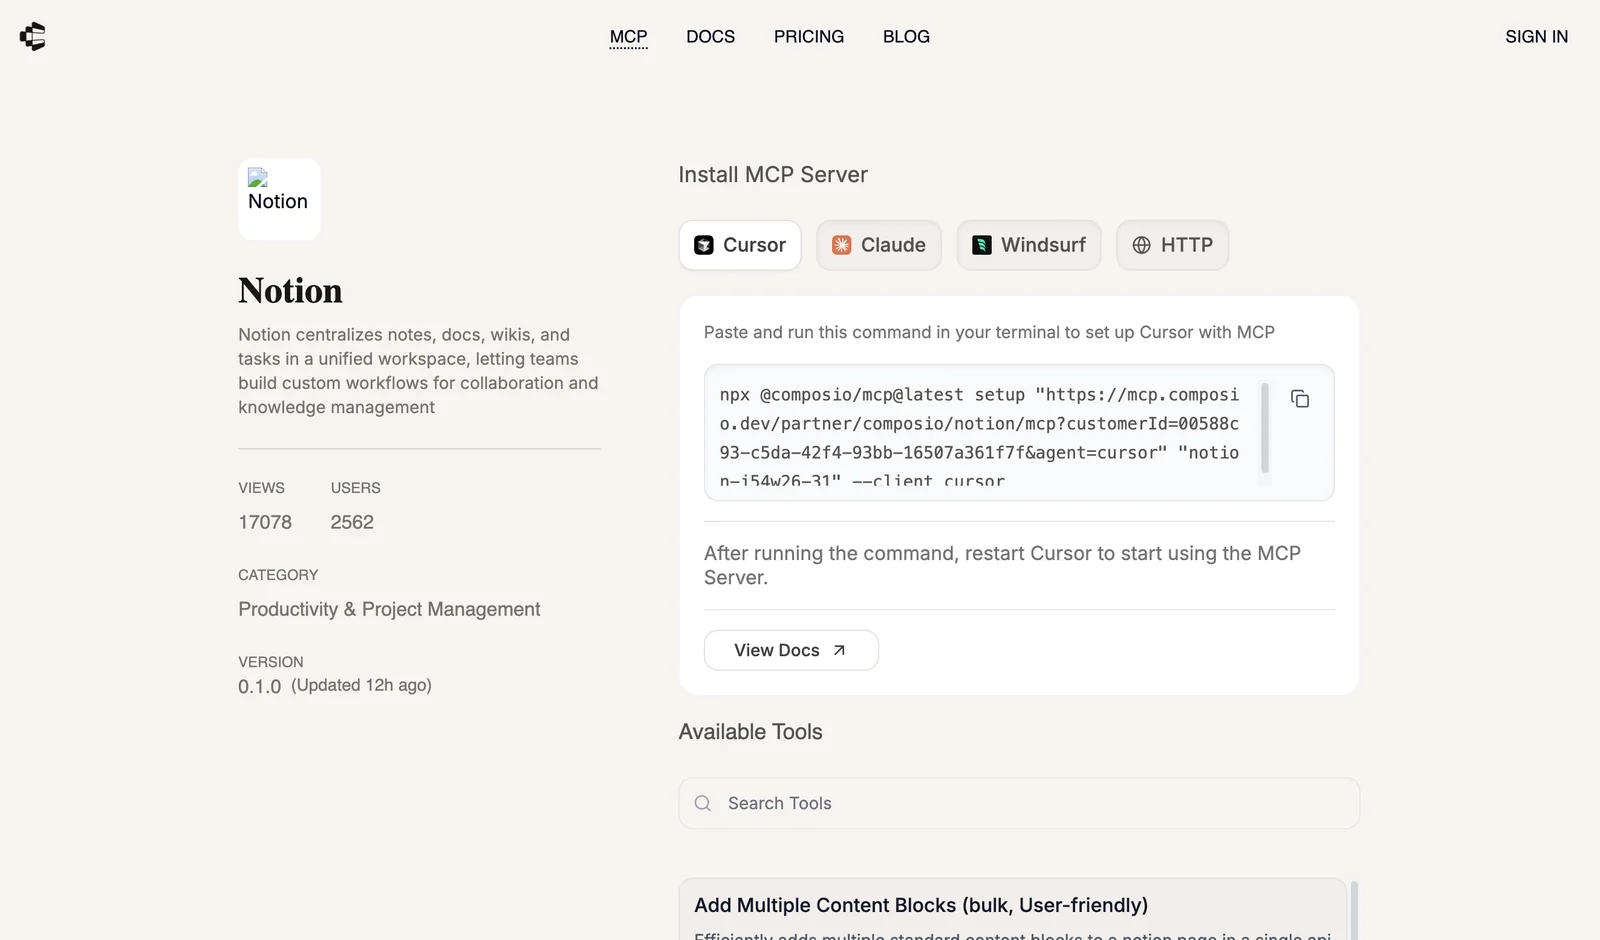Copy the npx setup command
Image resolution: width=1600 pixels, height=940 pixels.
(1300, 399)
